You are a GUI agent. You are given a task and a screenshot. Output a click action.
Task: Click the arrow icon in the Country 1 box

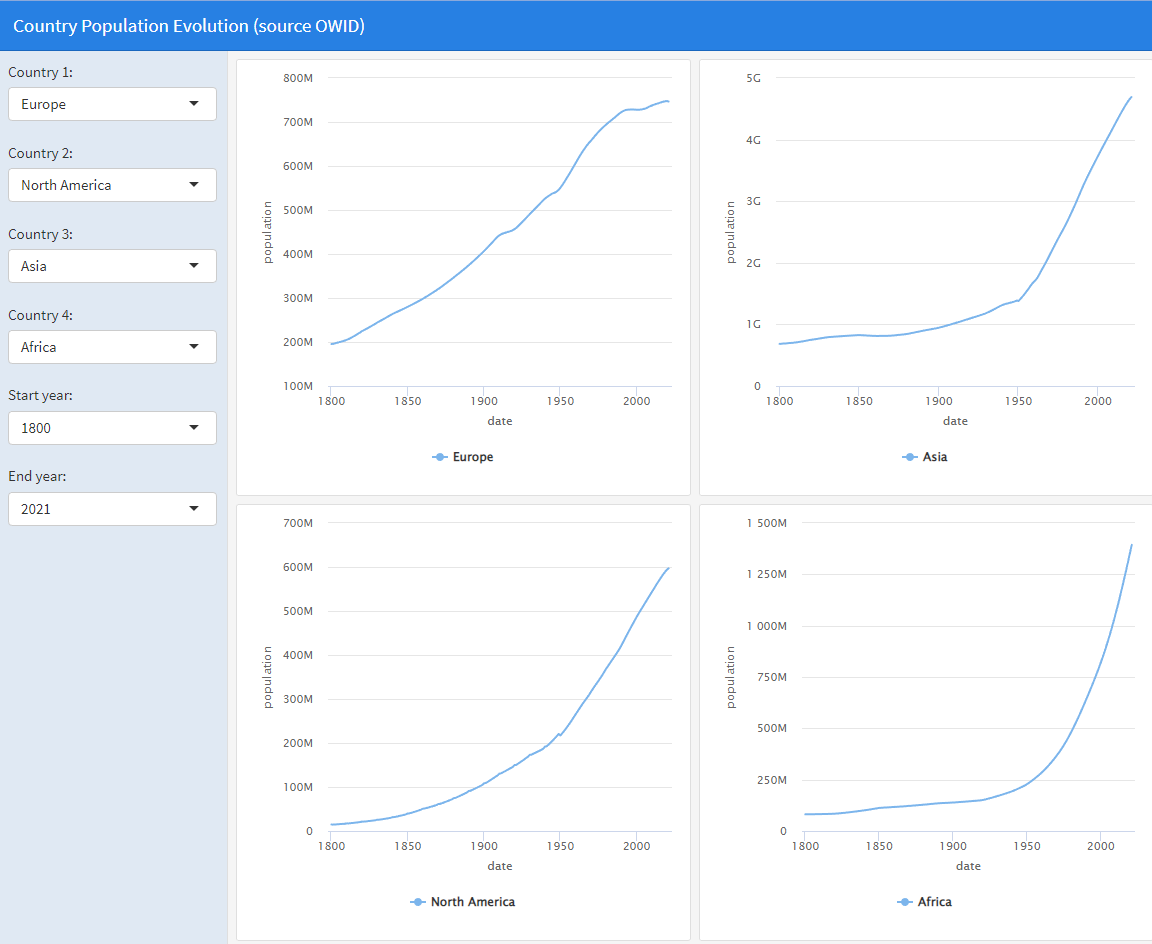[194, 104]
